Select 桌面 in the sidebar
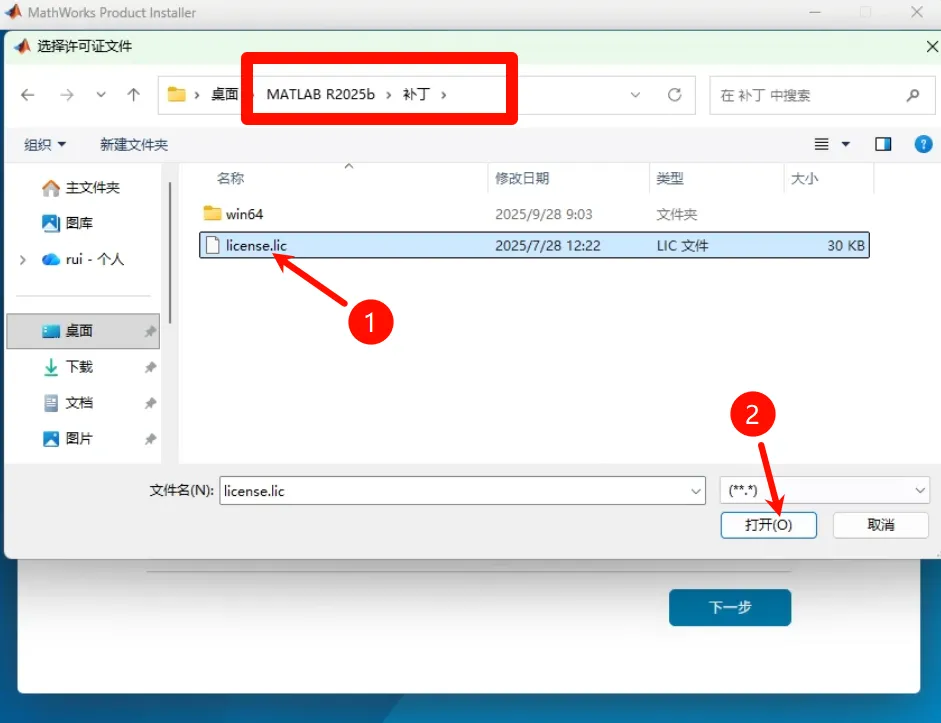This screenshot has height=723, width=941. click(x=83, y=331)
